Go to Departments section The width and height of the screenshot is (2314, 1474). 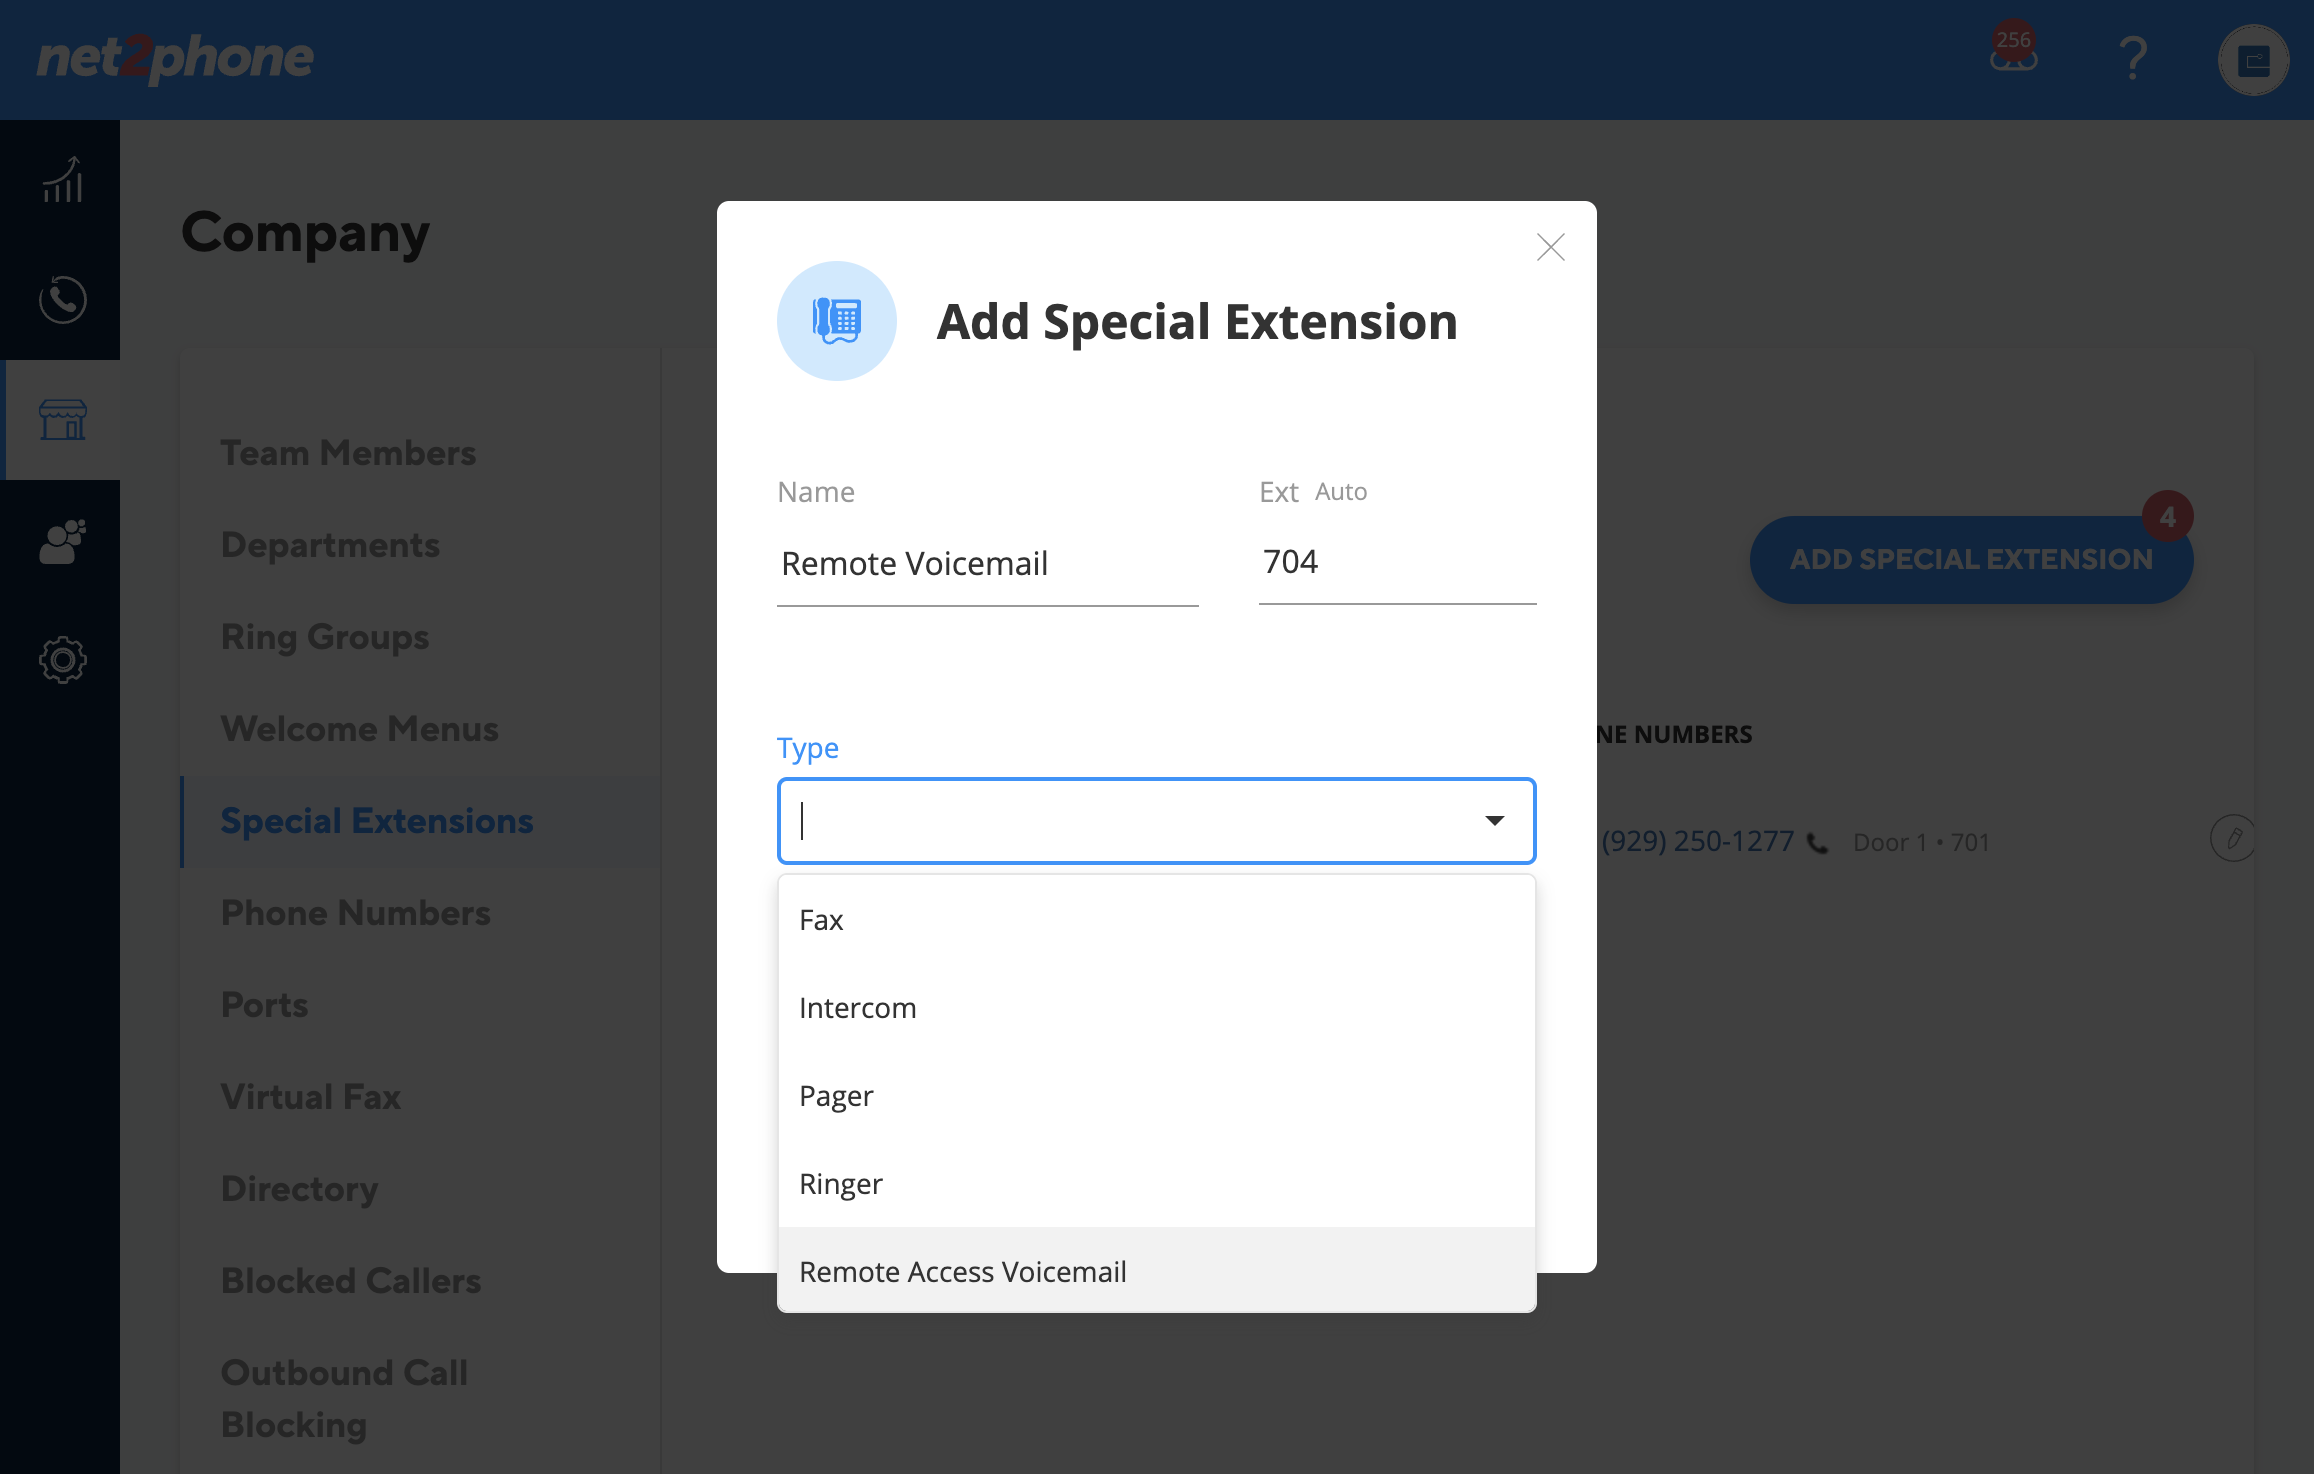(x=330, y=545)
